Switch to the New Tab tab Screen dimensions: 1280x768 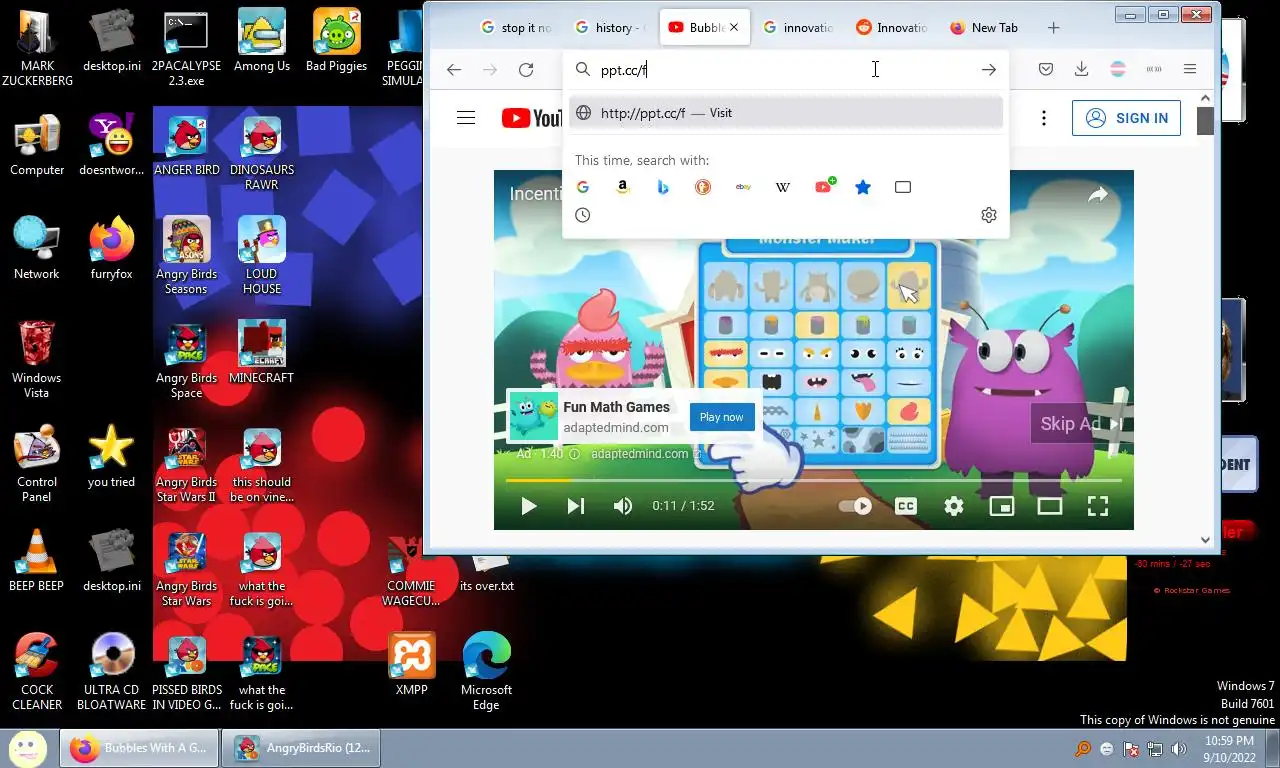[x=985, y=28]
